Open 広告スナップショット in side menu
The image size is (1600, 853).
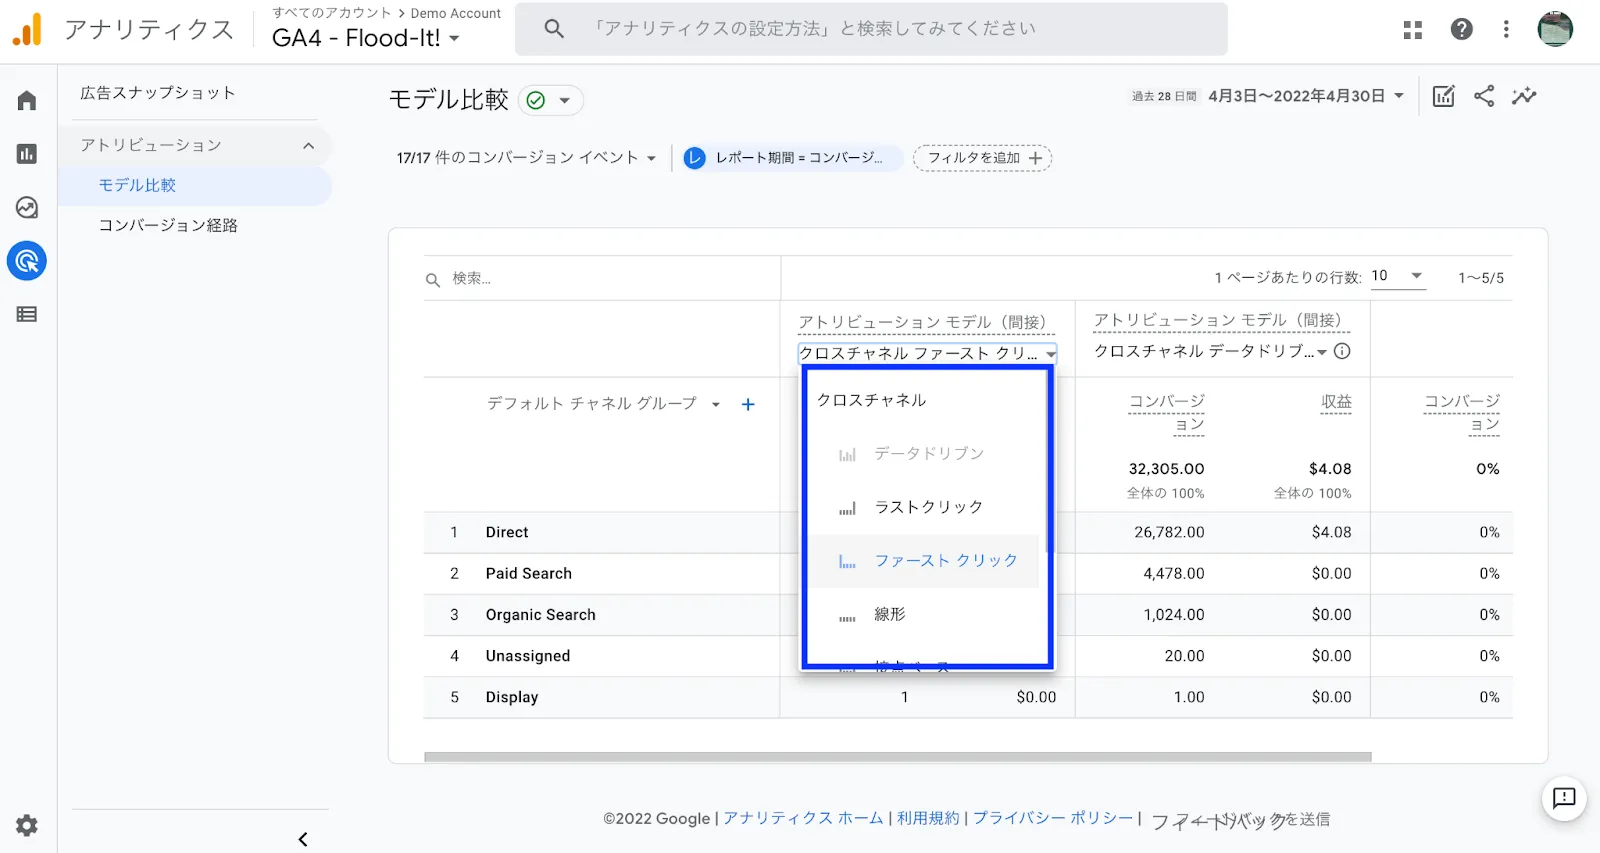[158, 93]
